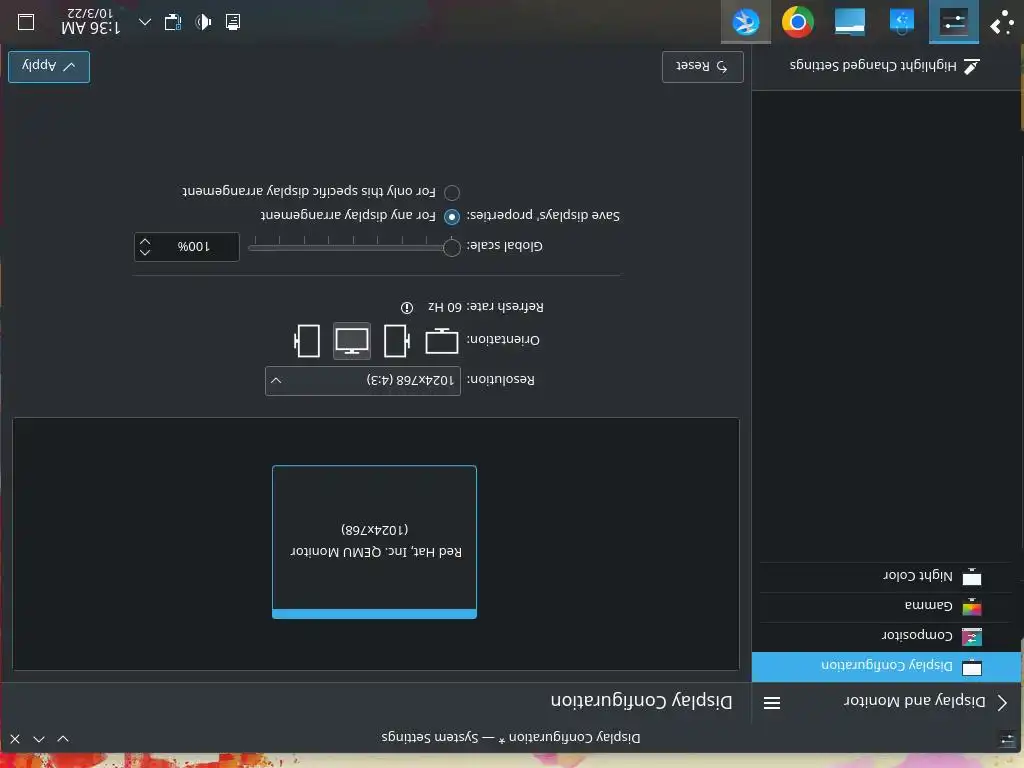Viewport: 1024px width, 768px height.
Task: Click the show desktop button beside the clock
Action: point(26,22)
